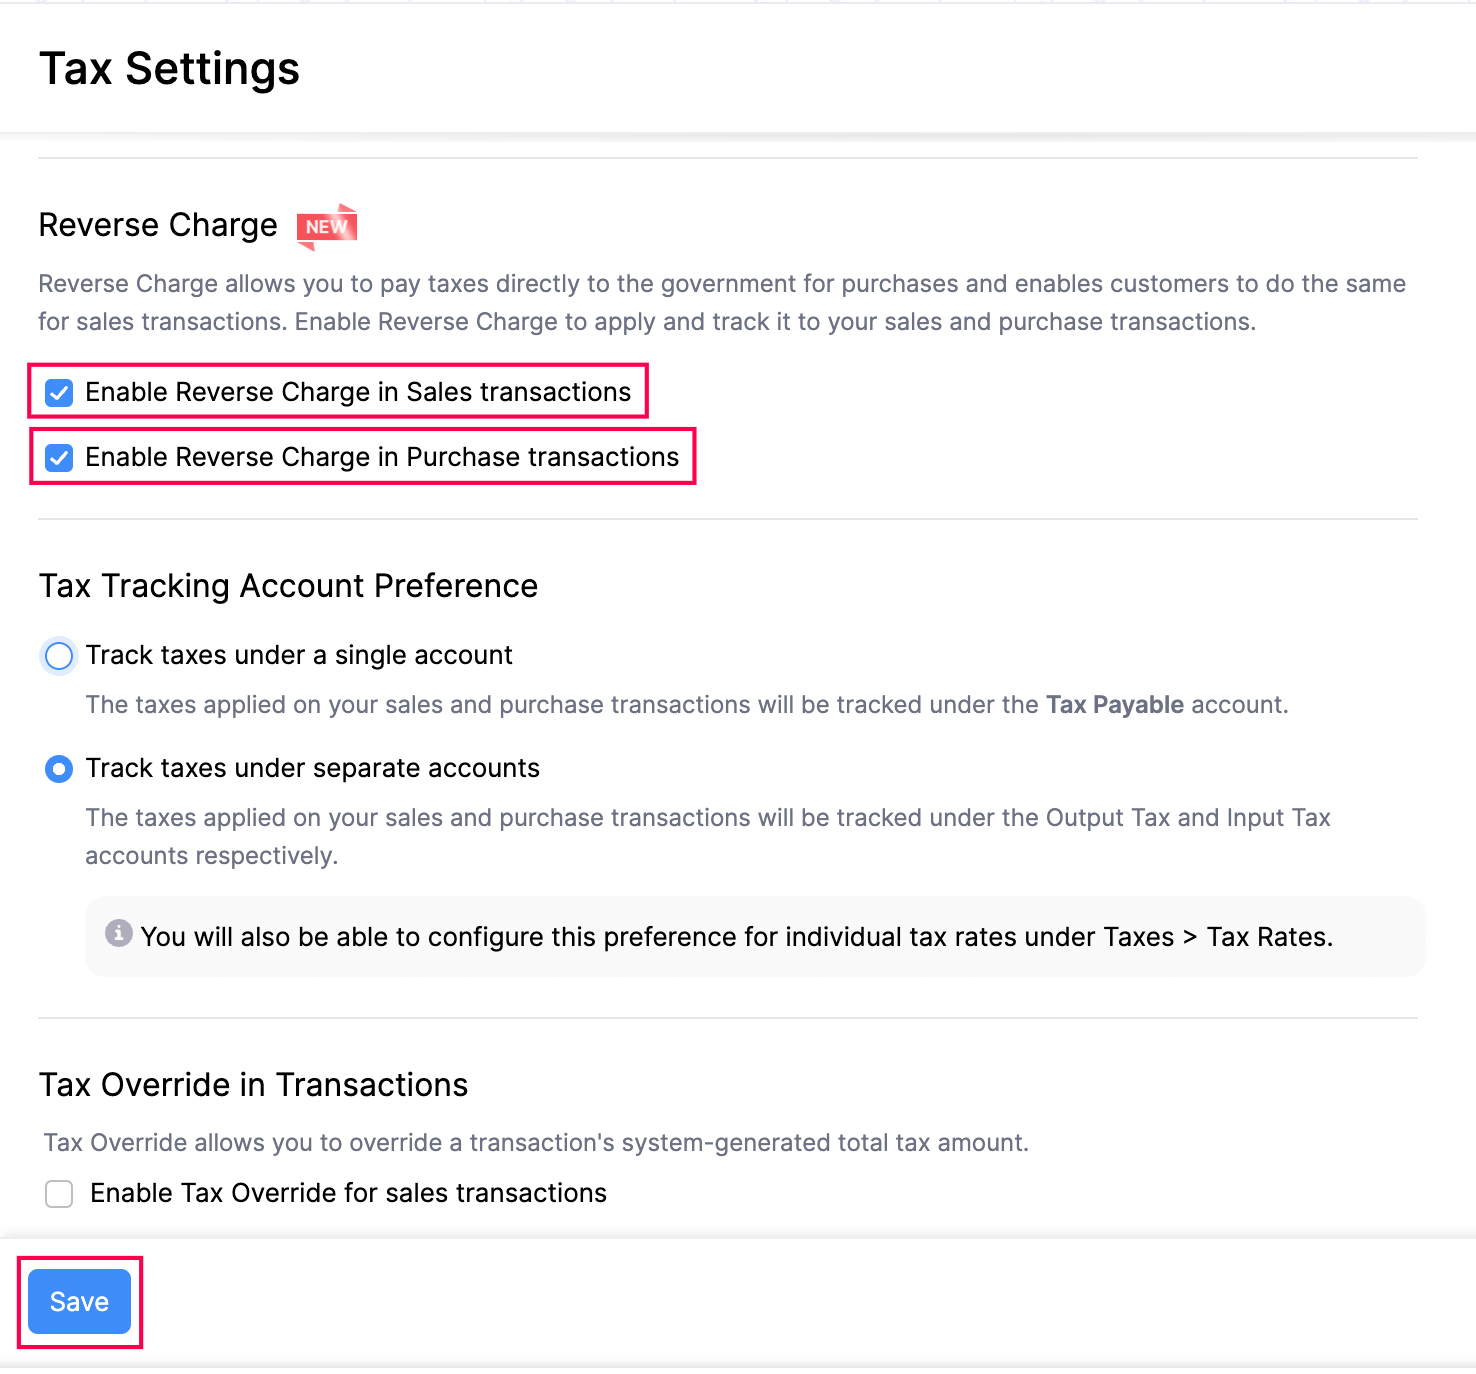The height and width of the screenshot is (1374, 1476).
Task: Click the Reverse Charge description paragraph
Action: pos(720,302)
